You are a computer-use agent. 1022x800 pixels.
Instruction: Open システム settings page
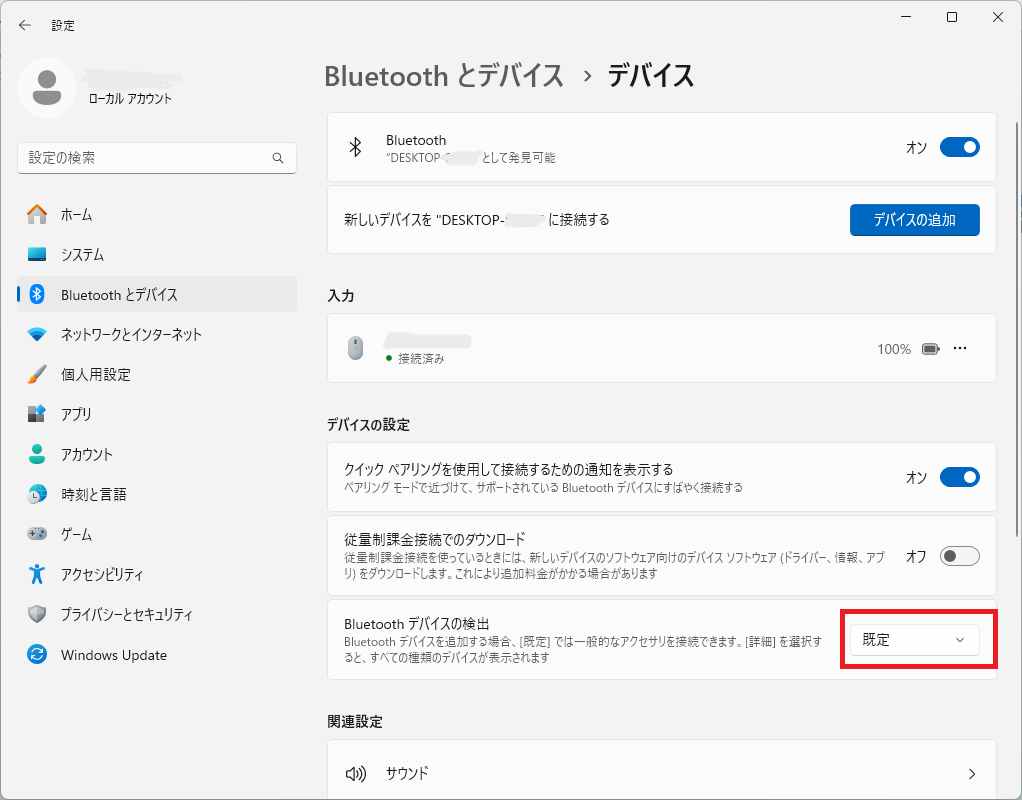[157, 254]
